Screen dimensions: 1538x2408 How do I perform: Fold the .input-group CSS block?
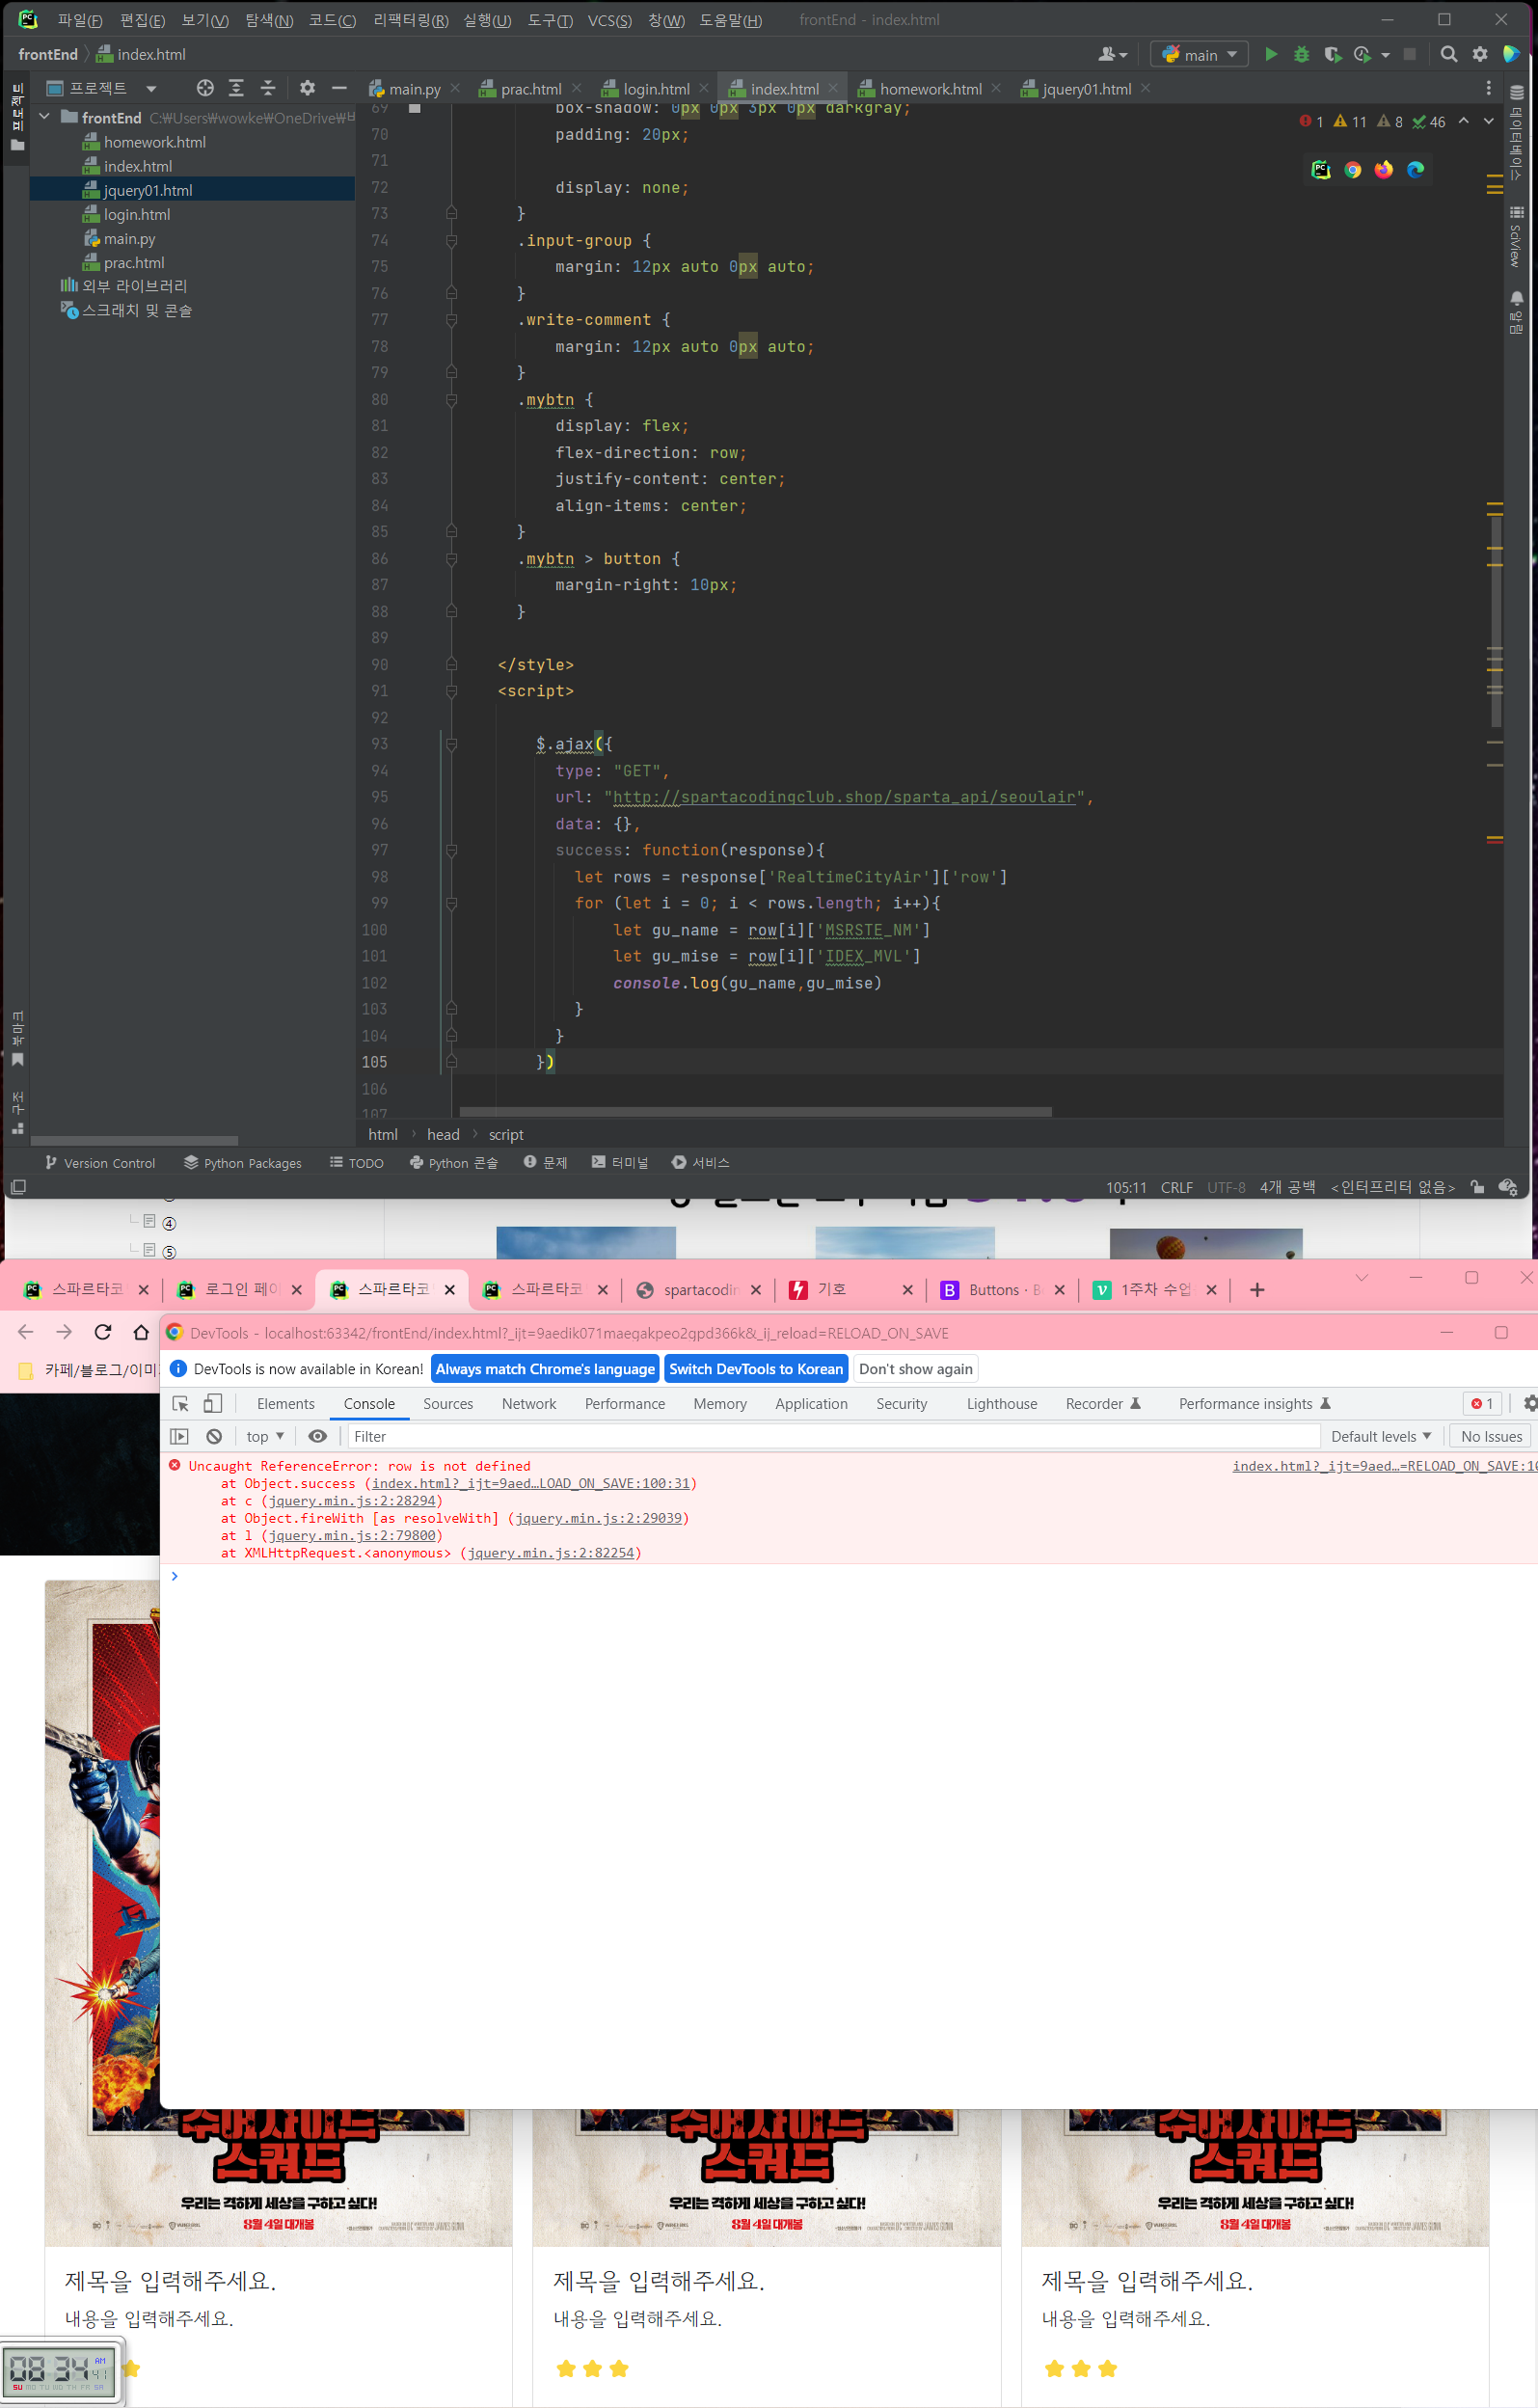coord(451,241)
